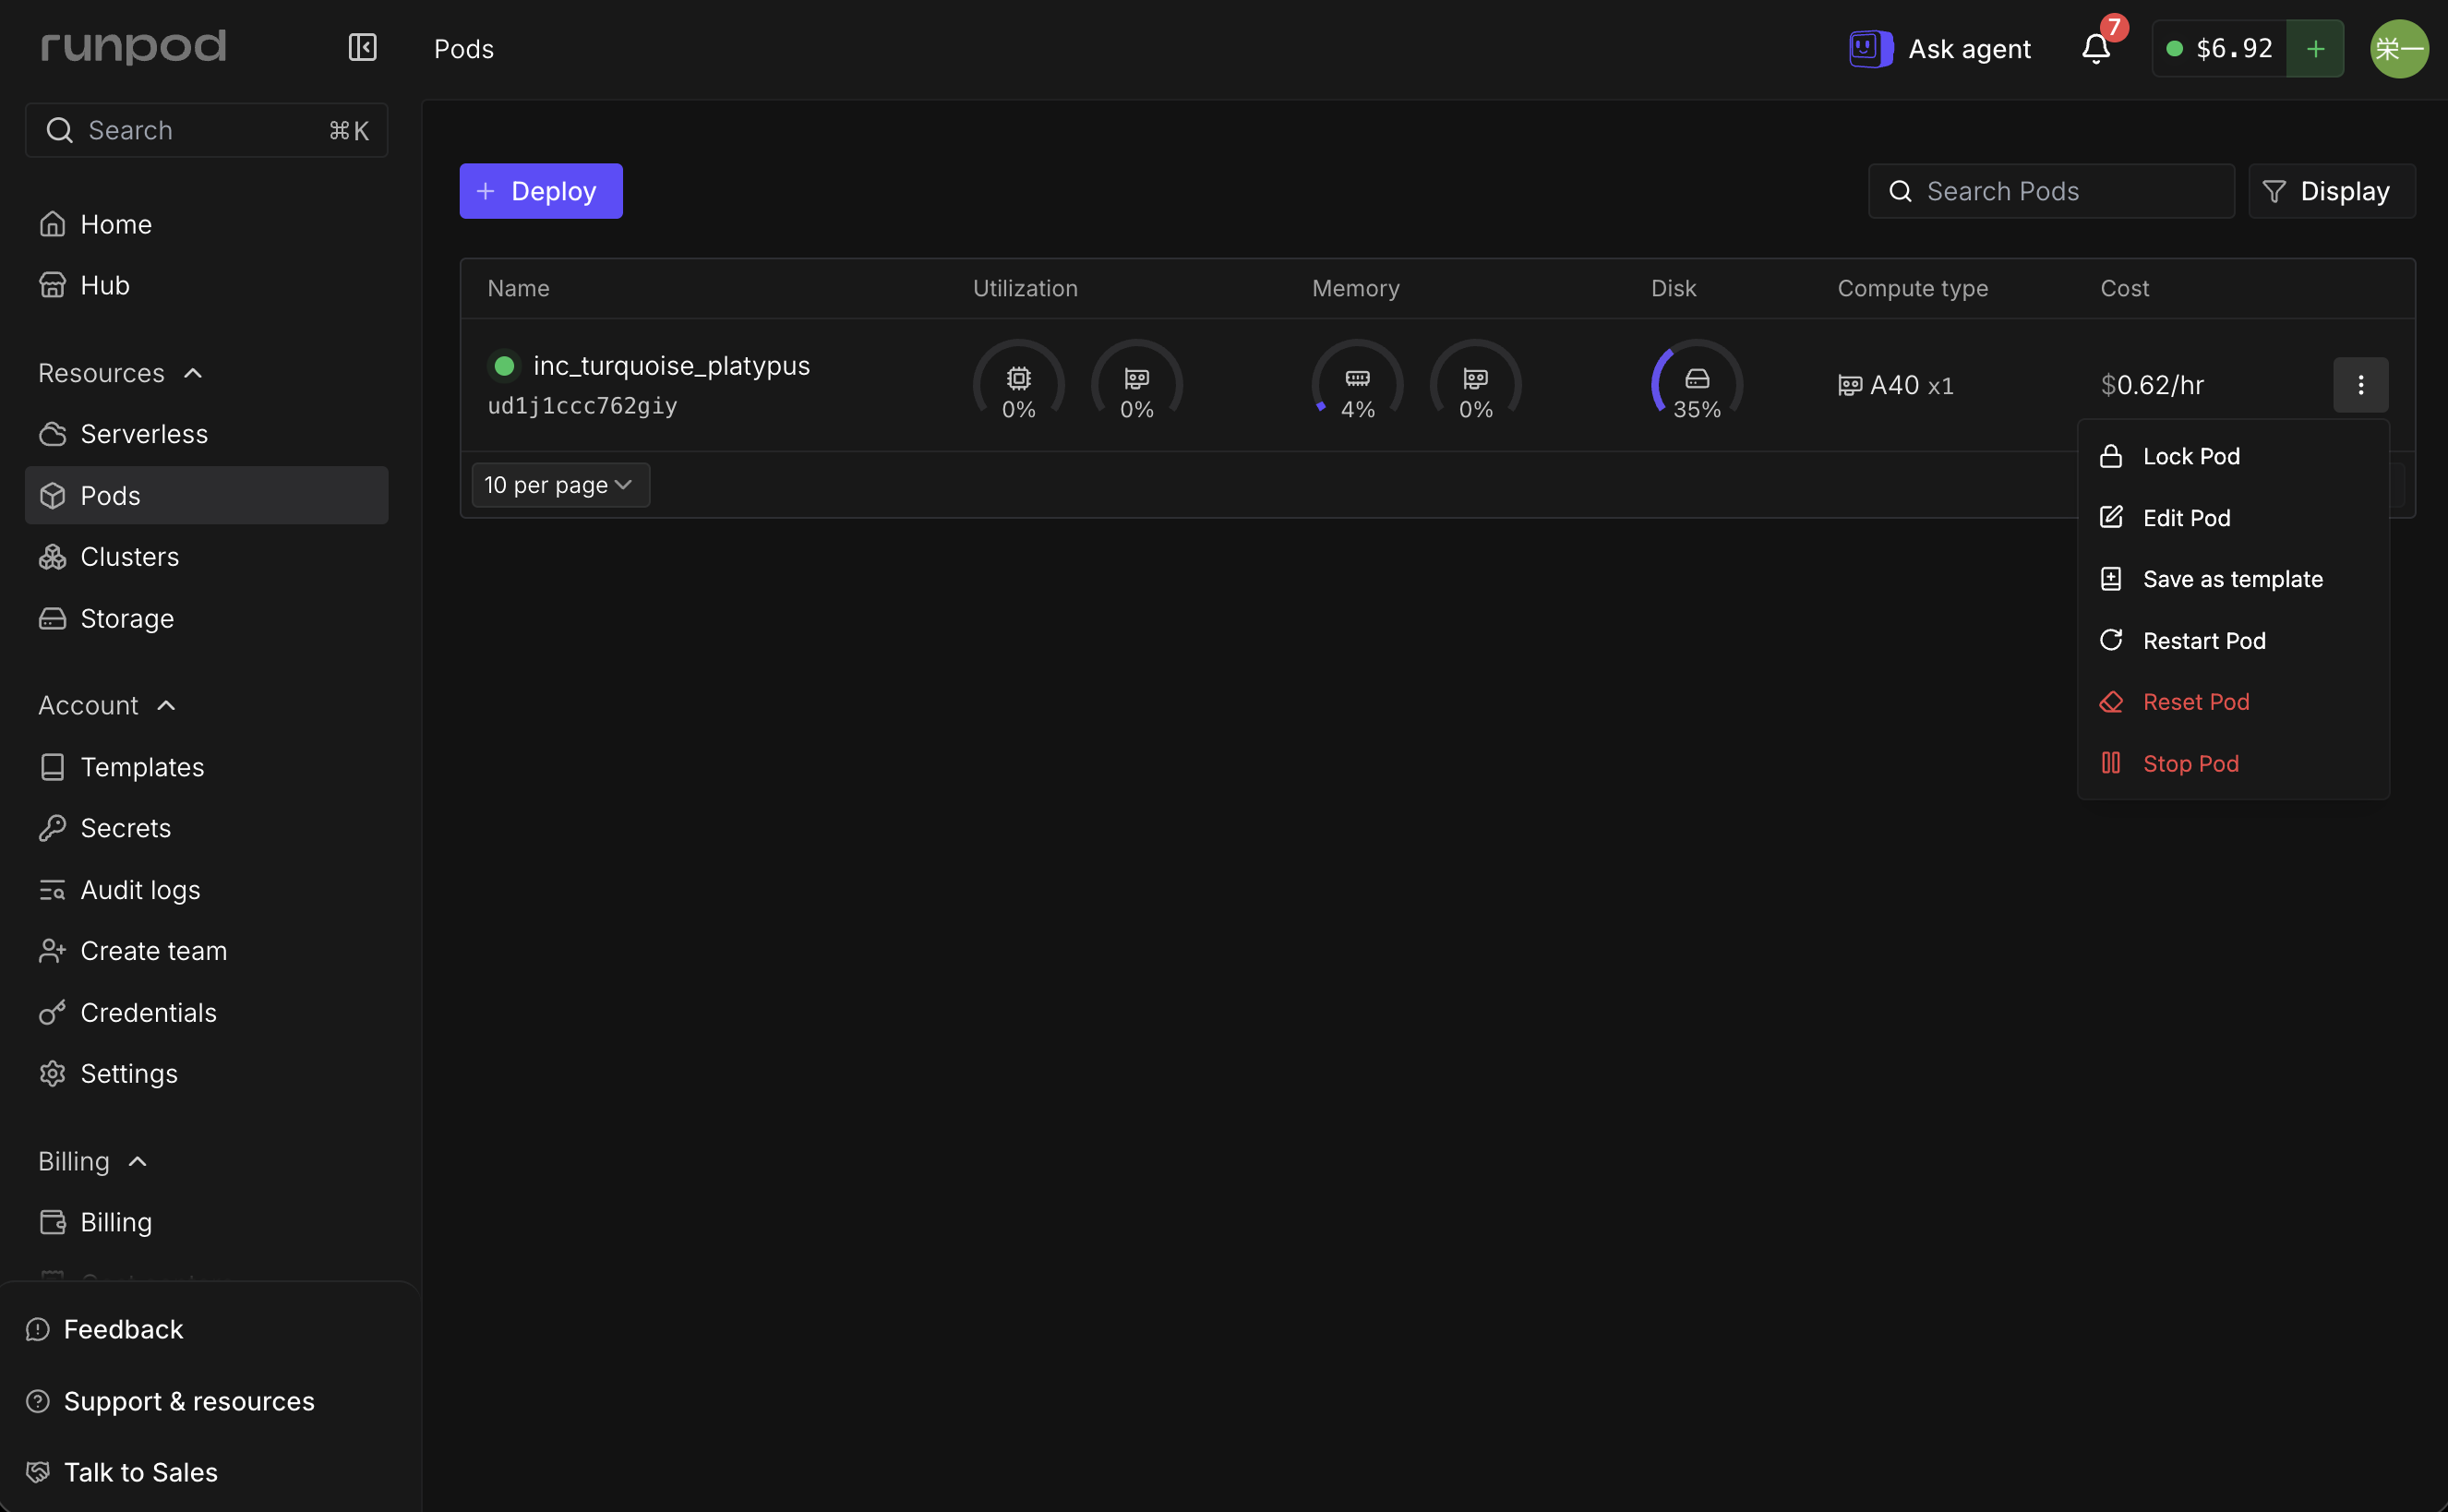Screen dimensions: 2448x1512
Task: Focus the sidebar Search box
Action: point(206,130)
